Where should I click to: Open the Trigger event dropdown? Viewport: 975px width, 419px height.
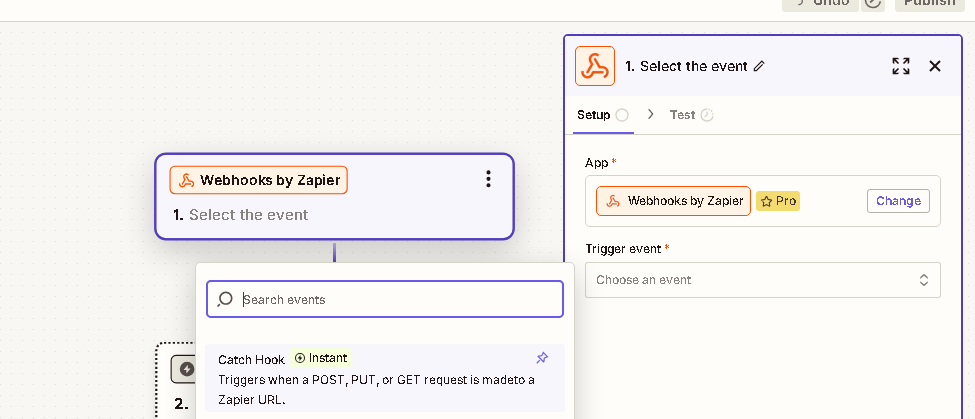tap(762, 280)
